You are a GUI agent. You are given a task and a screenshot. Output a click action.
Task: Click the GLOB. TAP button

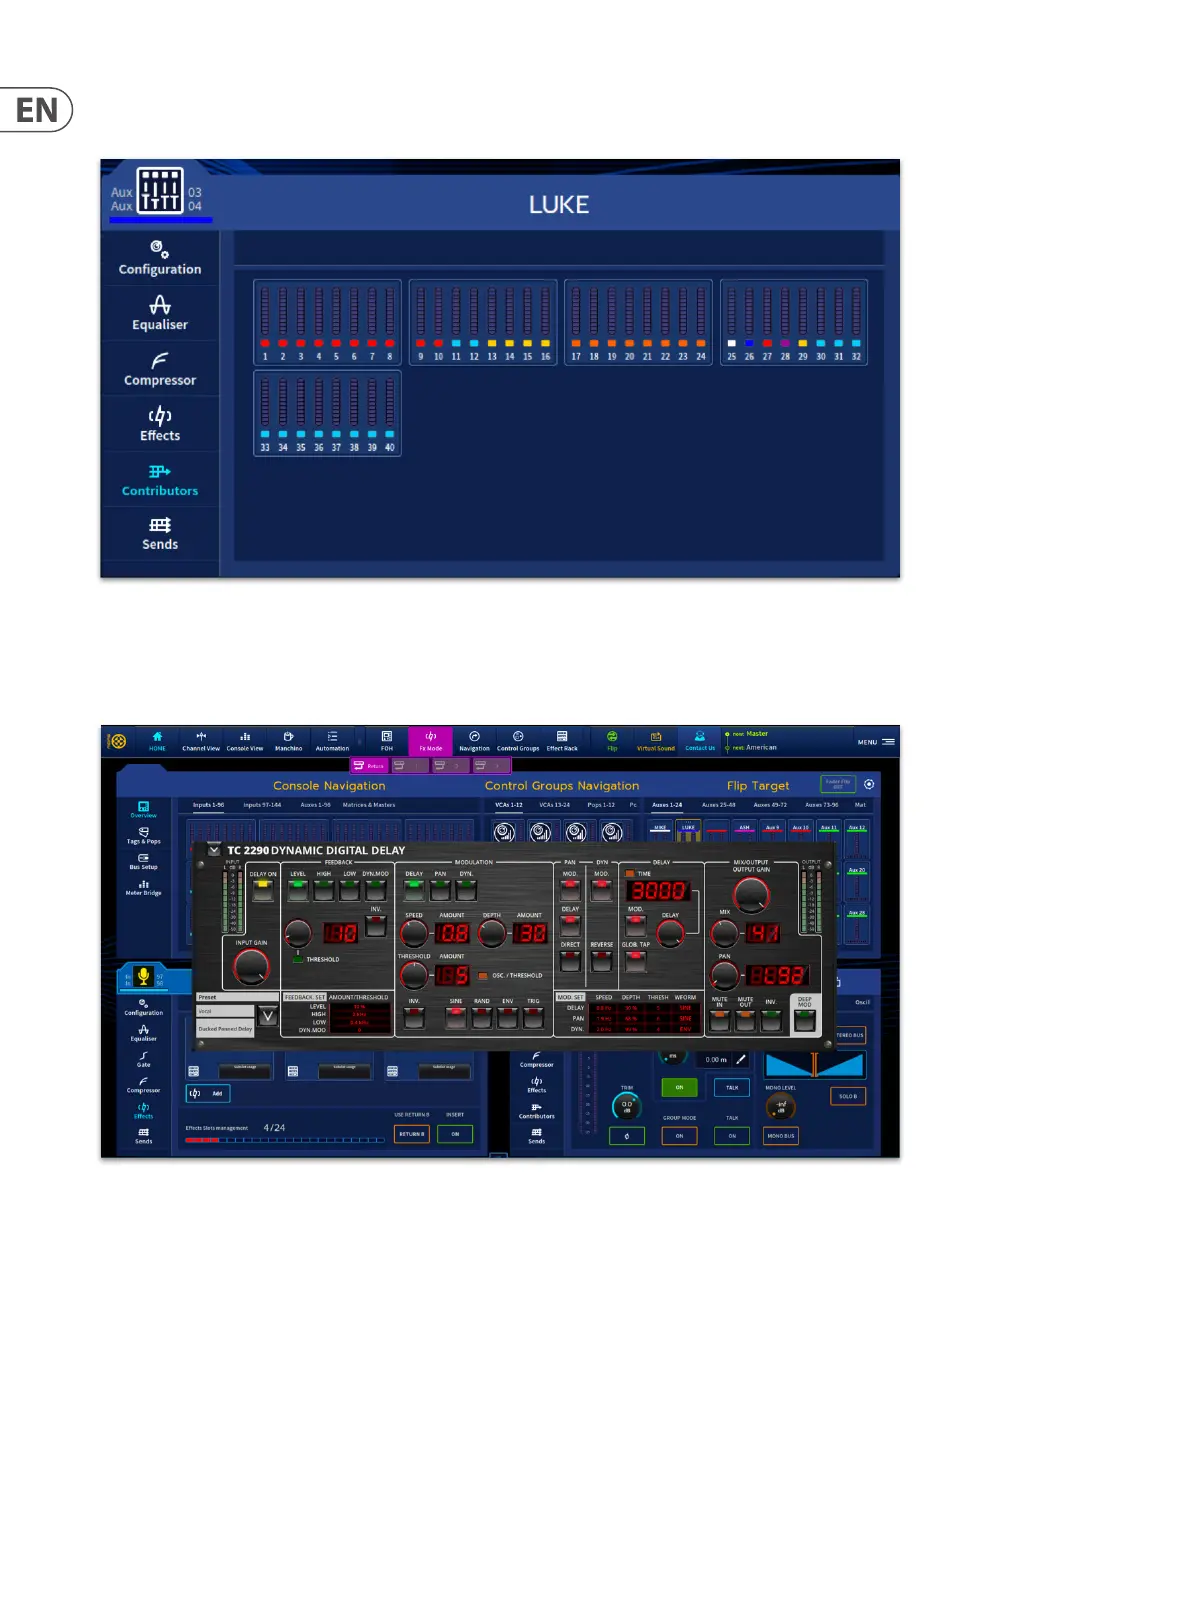click(636, 960)
